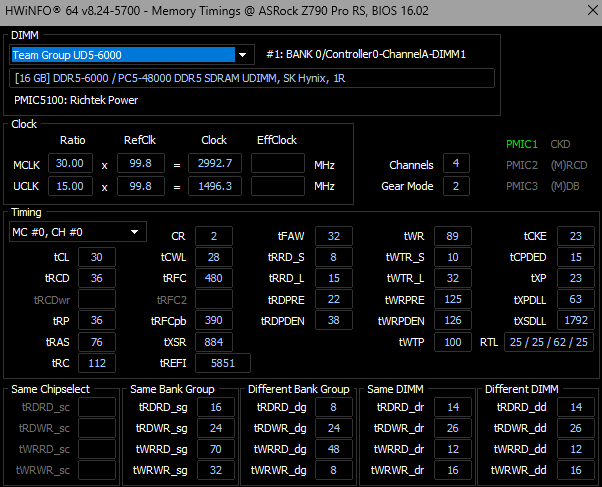
Task: Select the (M)RCD indicator label
Action: pos(567,165)
